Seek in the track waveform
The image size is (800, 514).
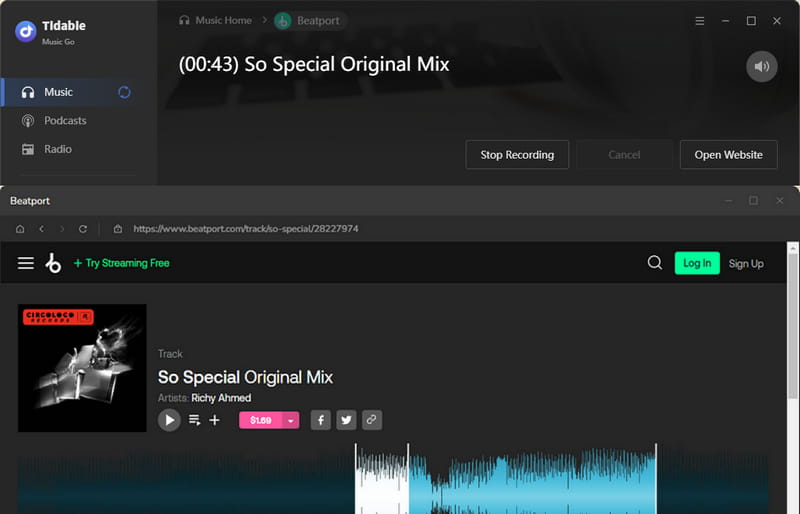(x=393, y=479)
